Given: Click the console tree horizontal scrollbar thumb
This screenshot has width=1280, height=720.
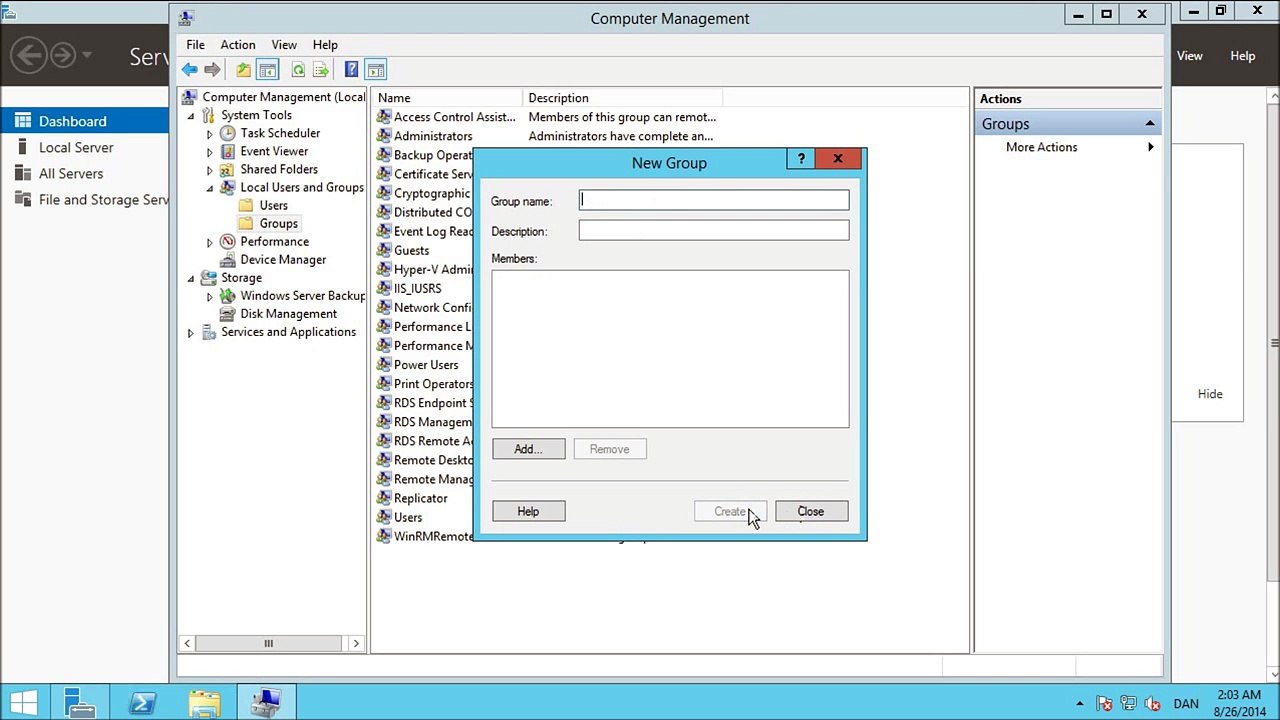Looking at the screenshot, I should [x=268, y=643].
